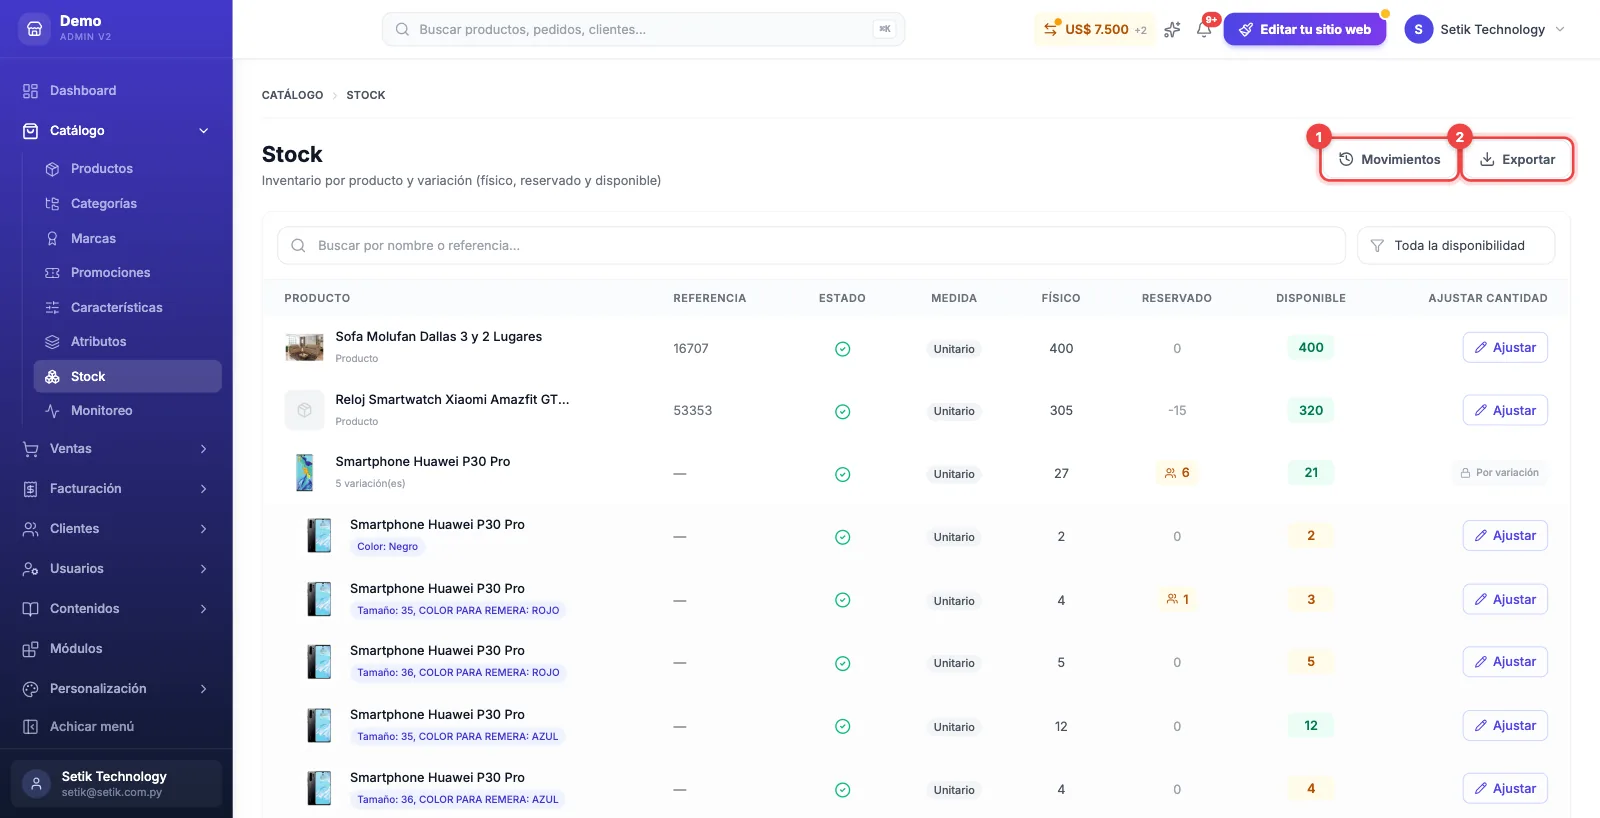The image size is (1600, 818).
Task: Focus the Buscar por nombre o referencia field
Action: (x=811, y=245)
